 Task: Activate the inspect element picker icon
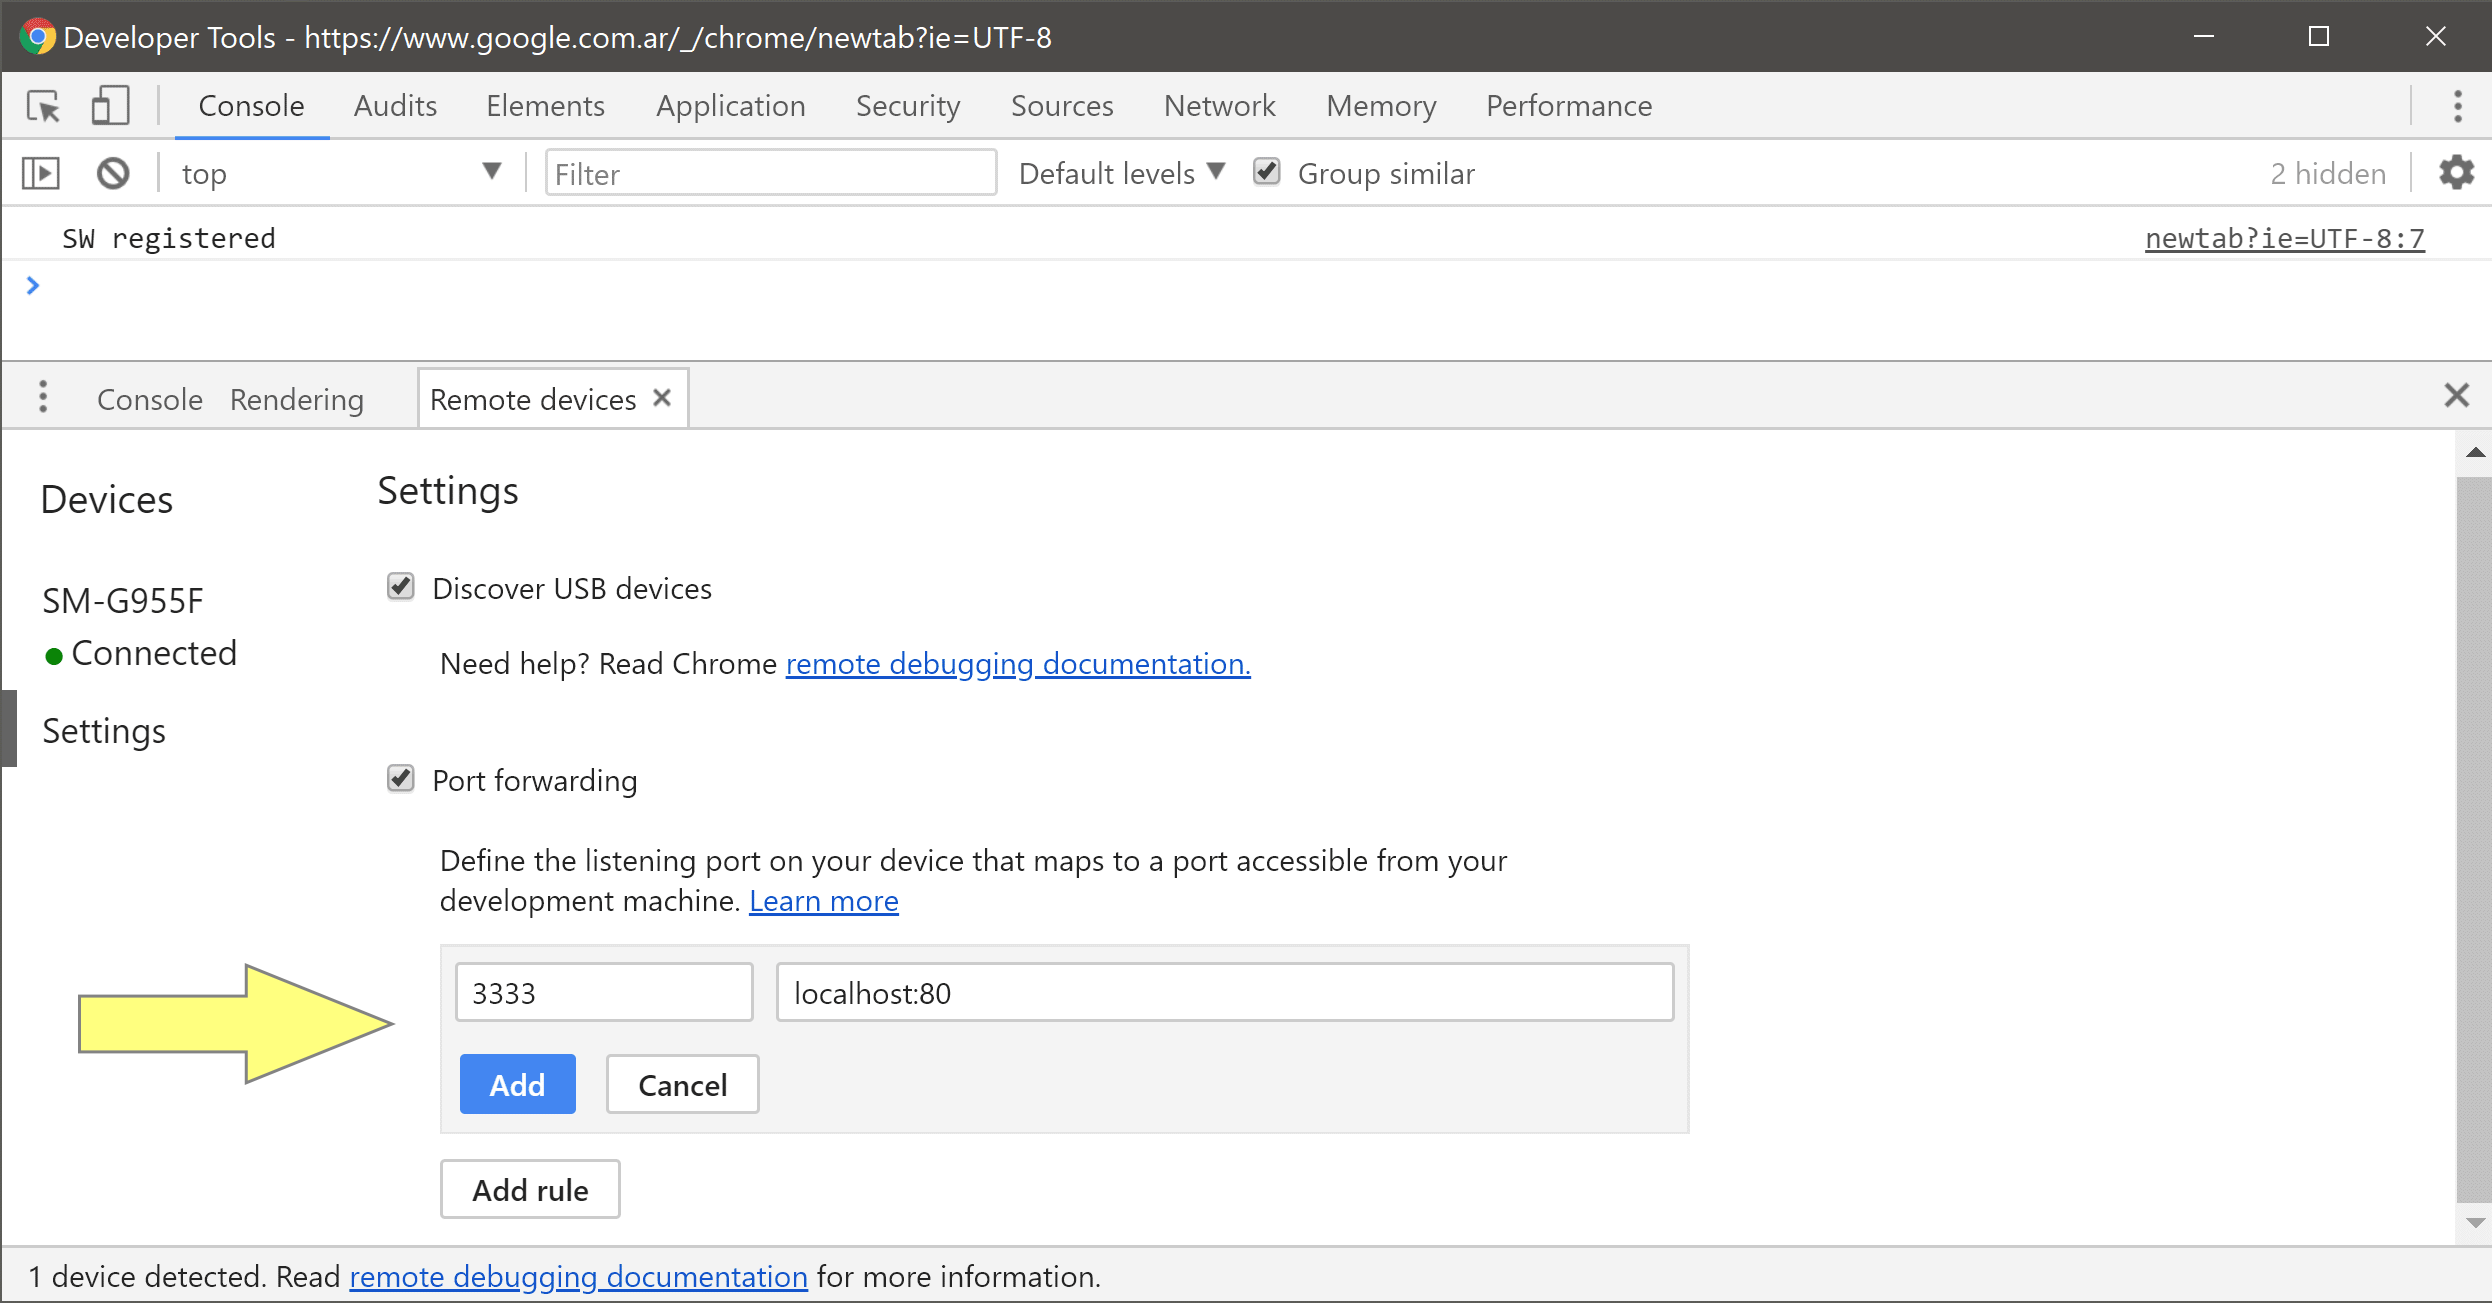(43, 106)
